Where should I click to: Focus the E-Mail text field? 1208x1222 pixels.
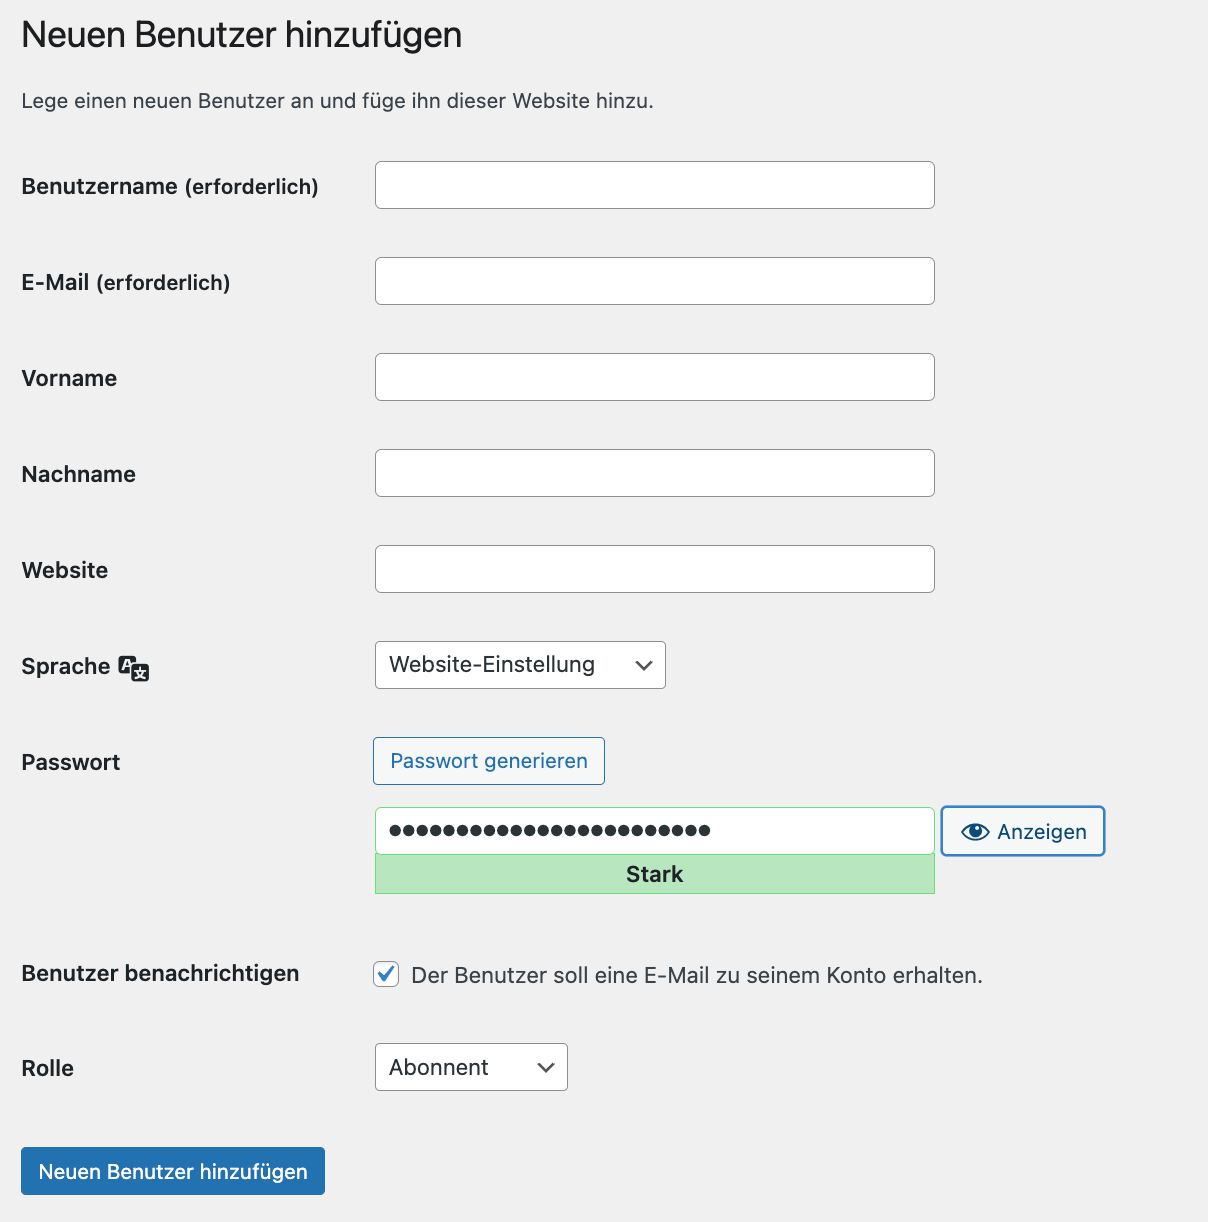coord(655,281)
